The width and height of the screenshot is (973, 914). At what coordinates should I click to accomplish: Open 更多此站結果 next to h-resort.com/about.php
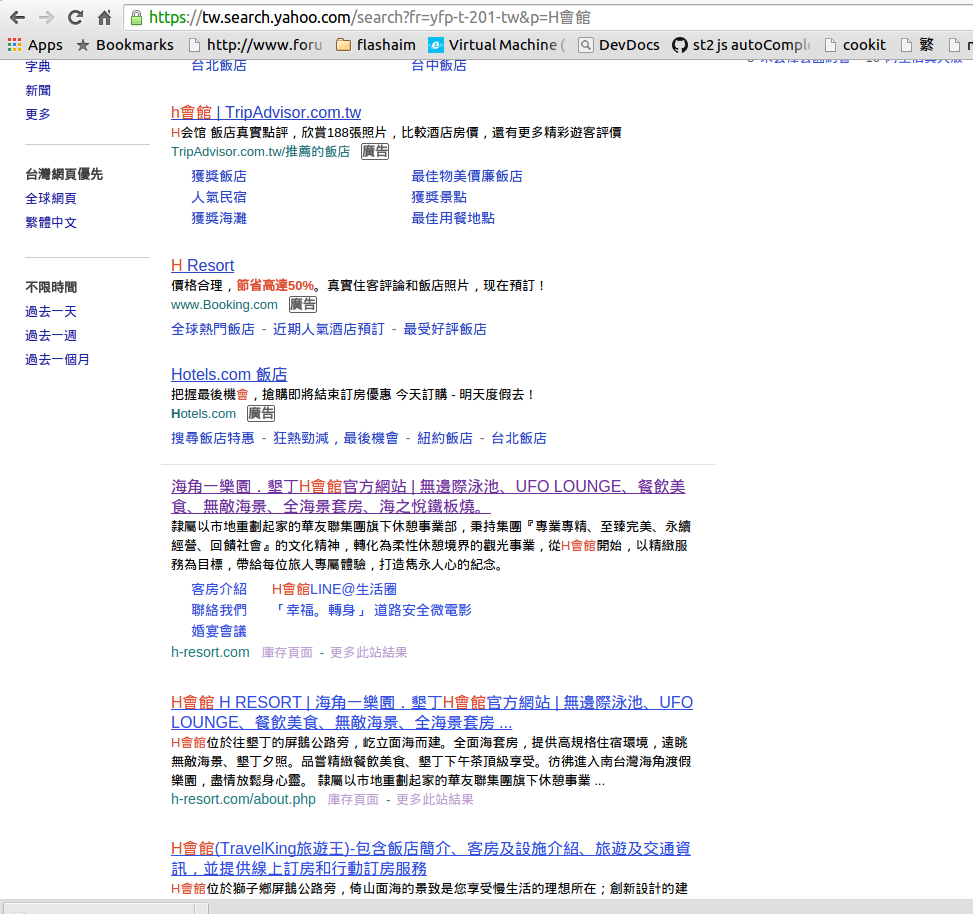[x=435, y=800]
